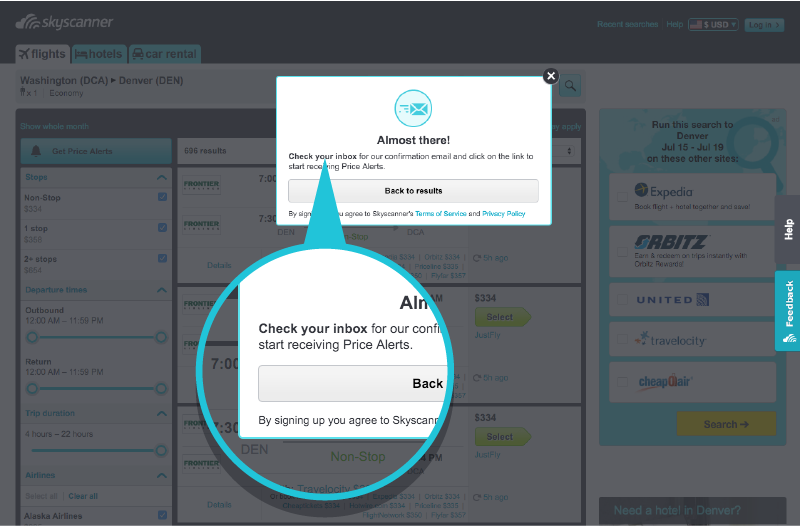Check the United checkbox
The height and width of the screenshot is (526, 800).
[x=622, y=299]
